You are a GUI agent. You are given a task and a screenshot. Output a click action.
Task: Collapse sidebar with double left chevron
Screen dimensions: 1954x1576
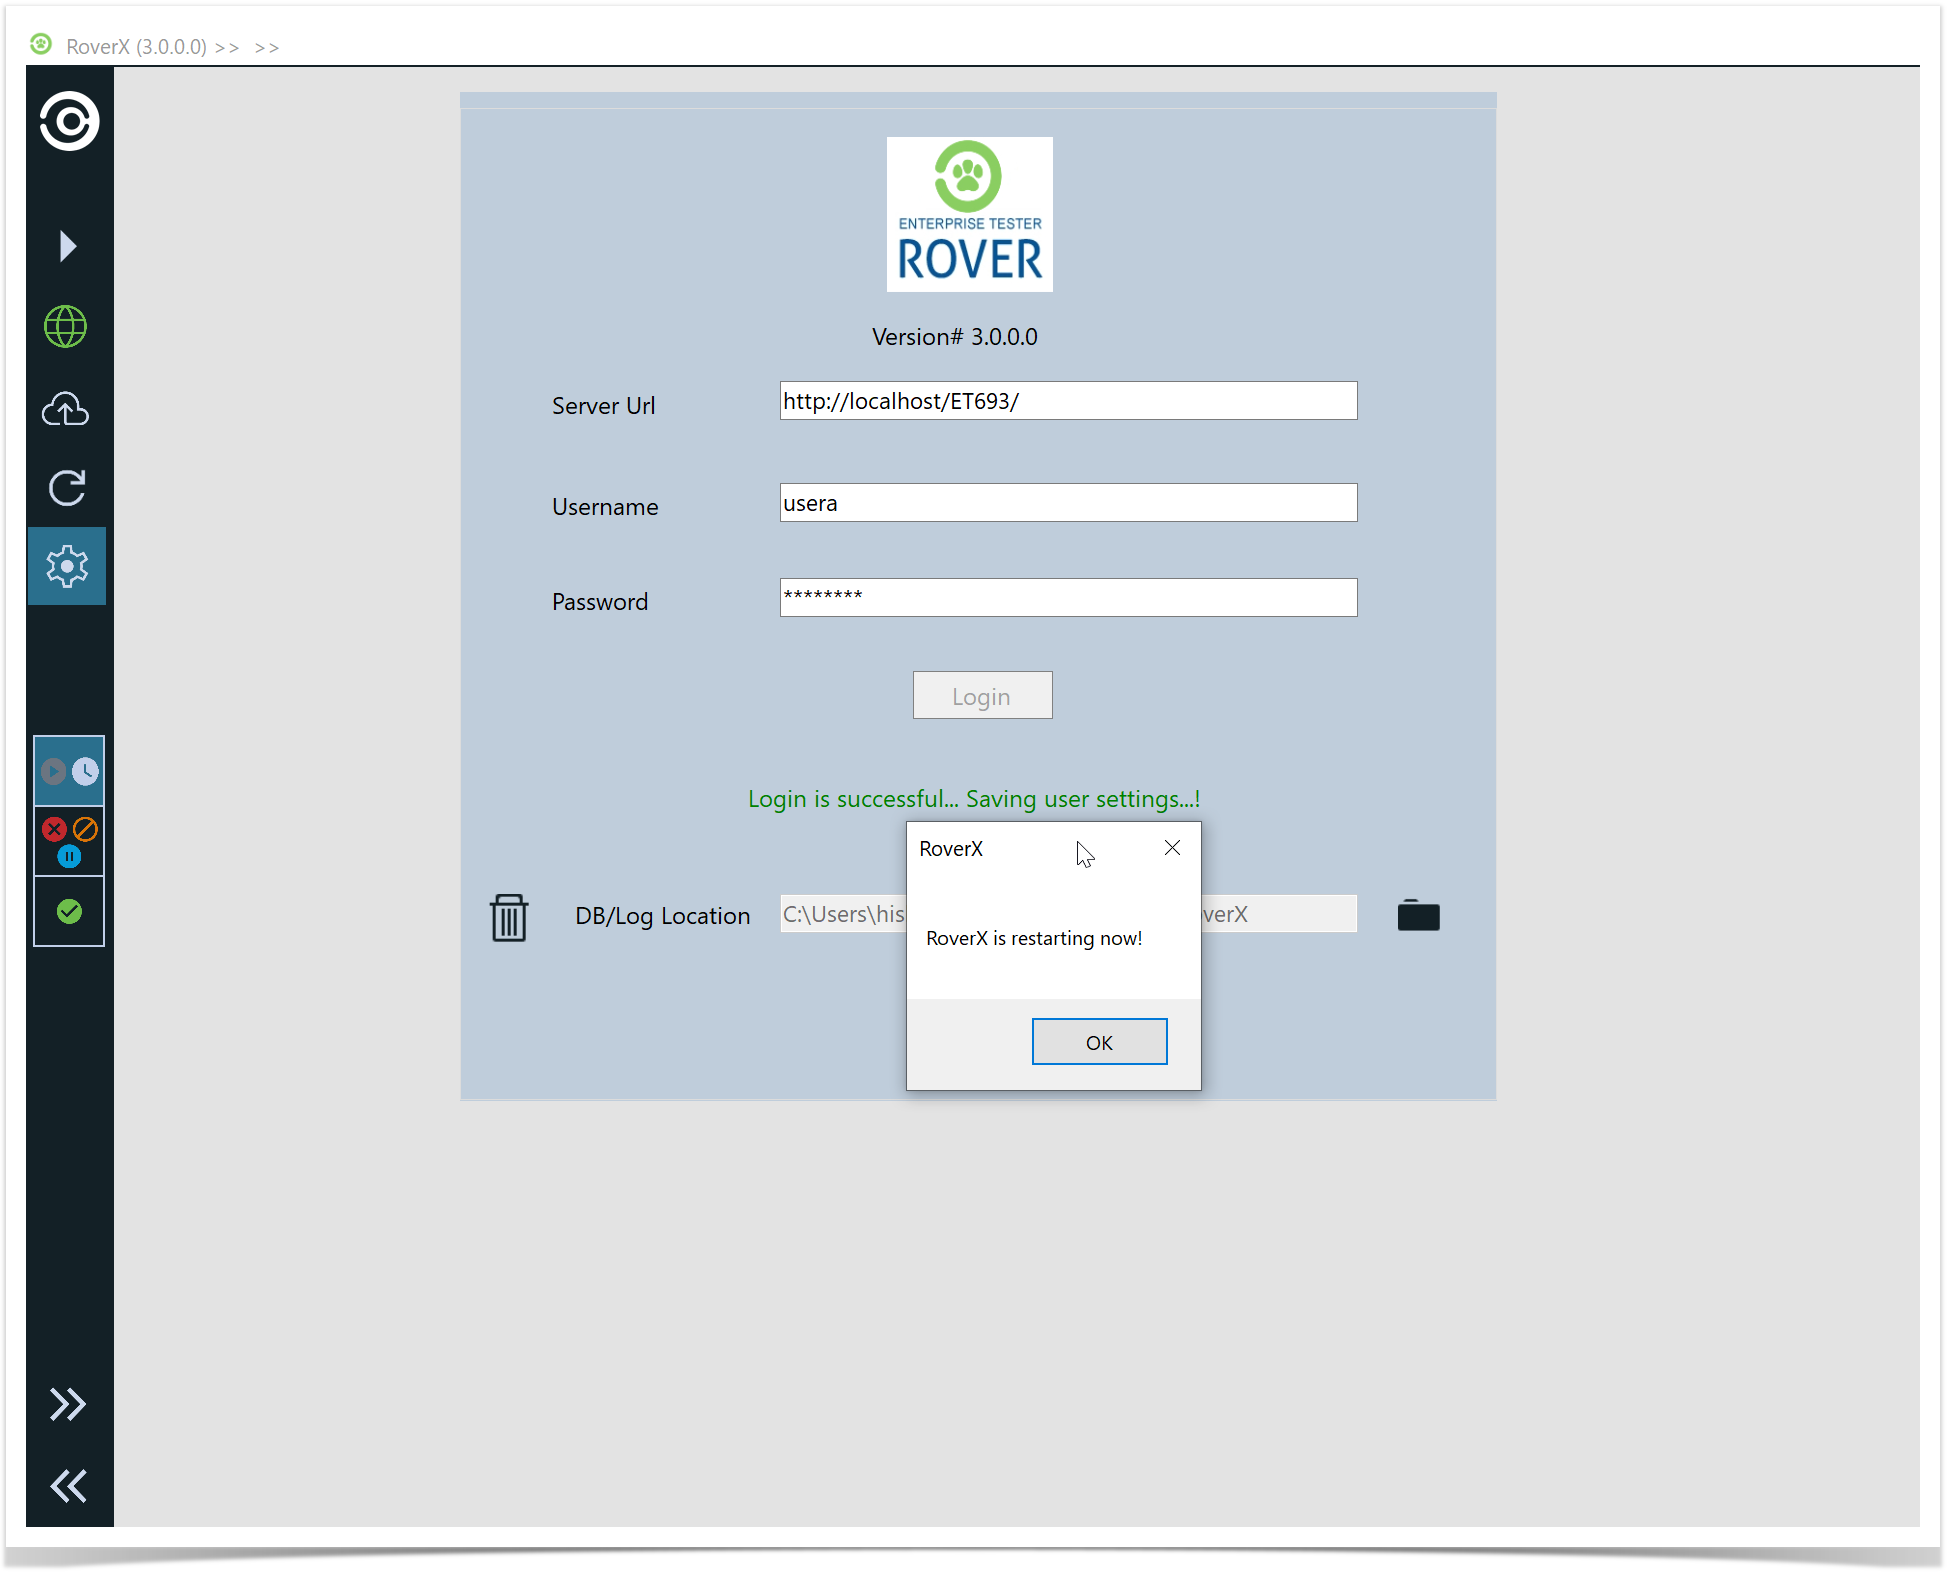(x=68, y=1486)
